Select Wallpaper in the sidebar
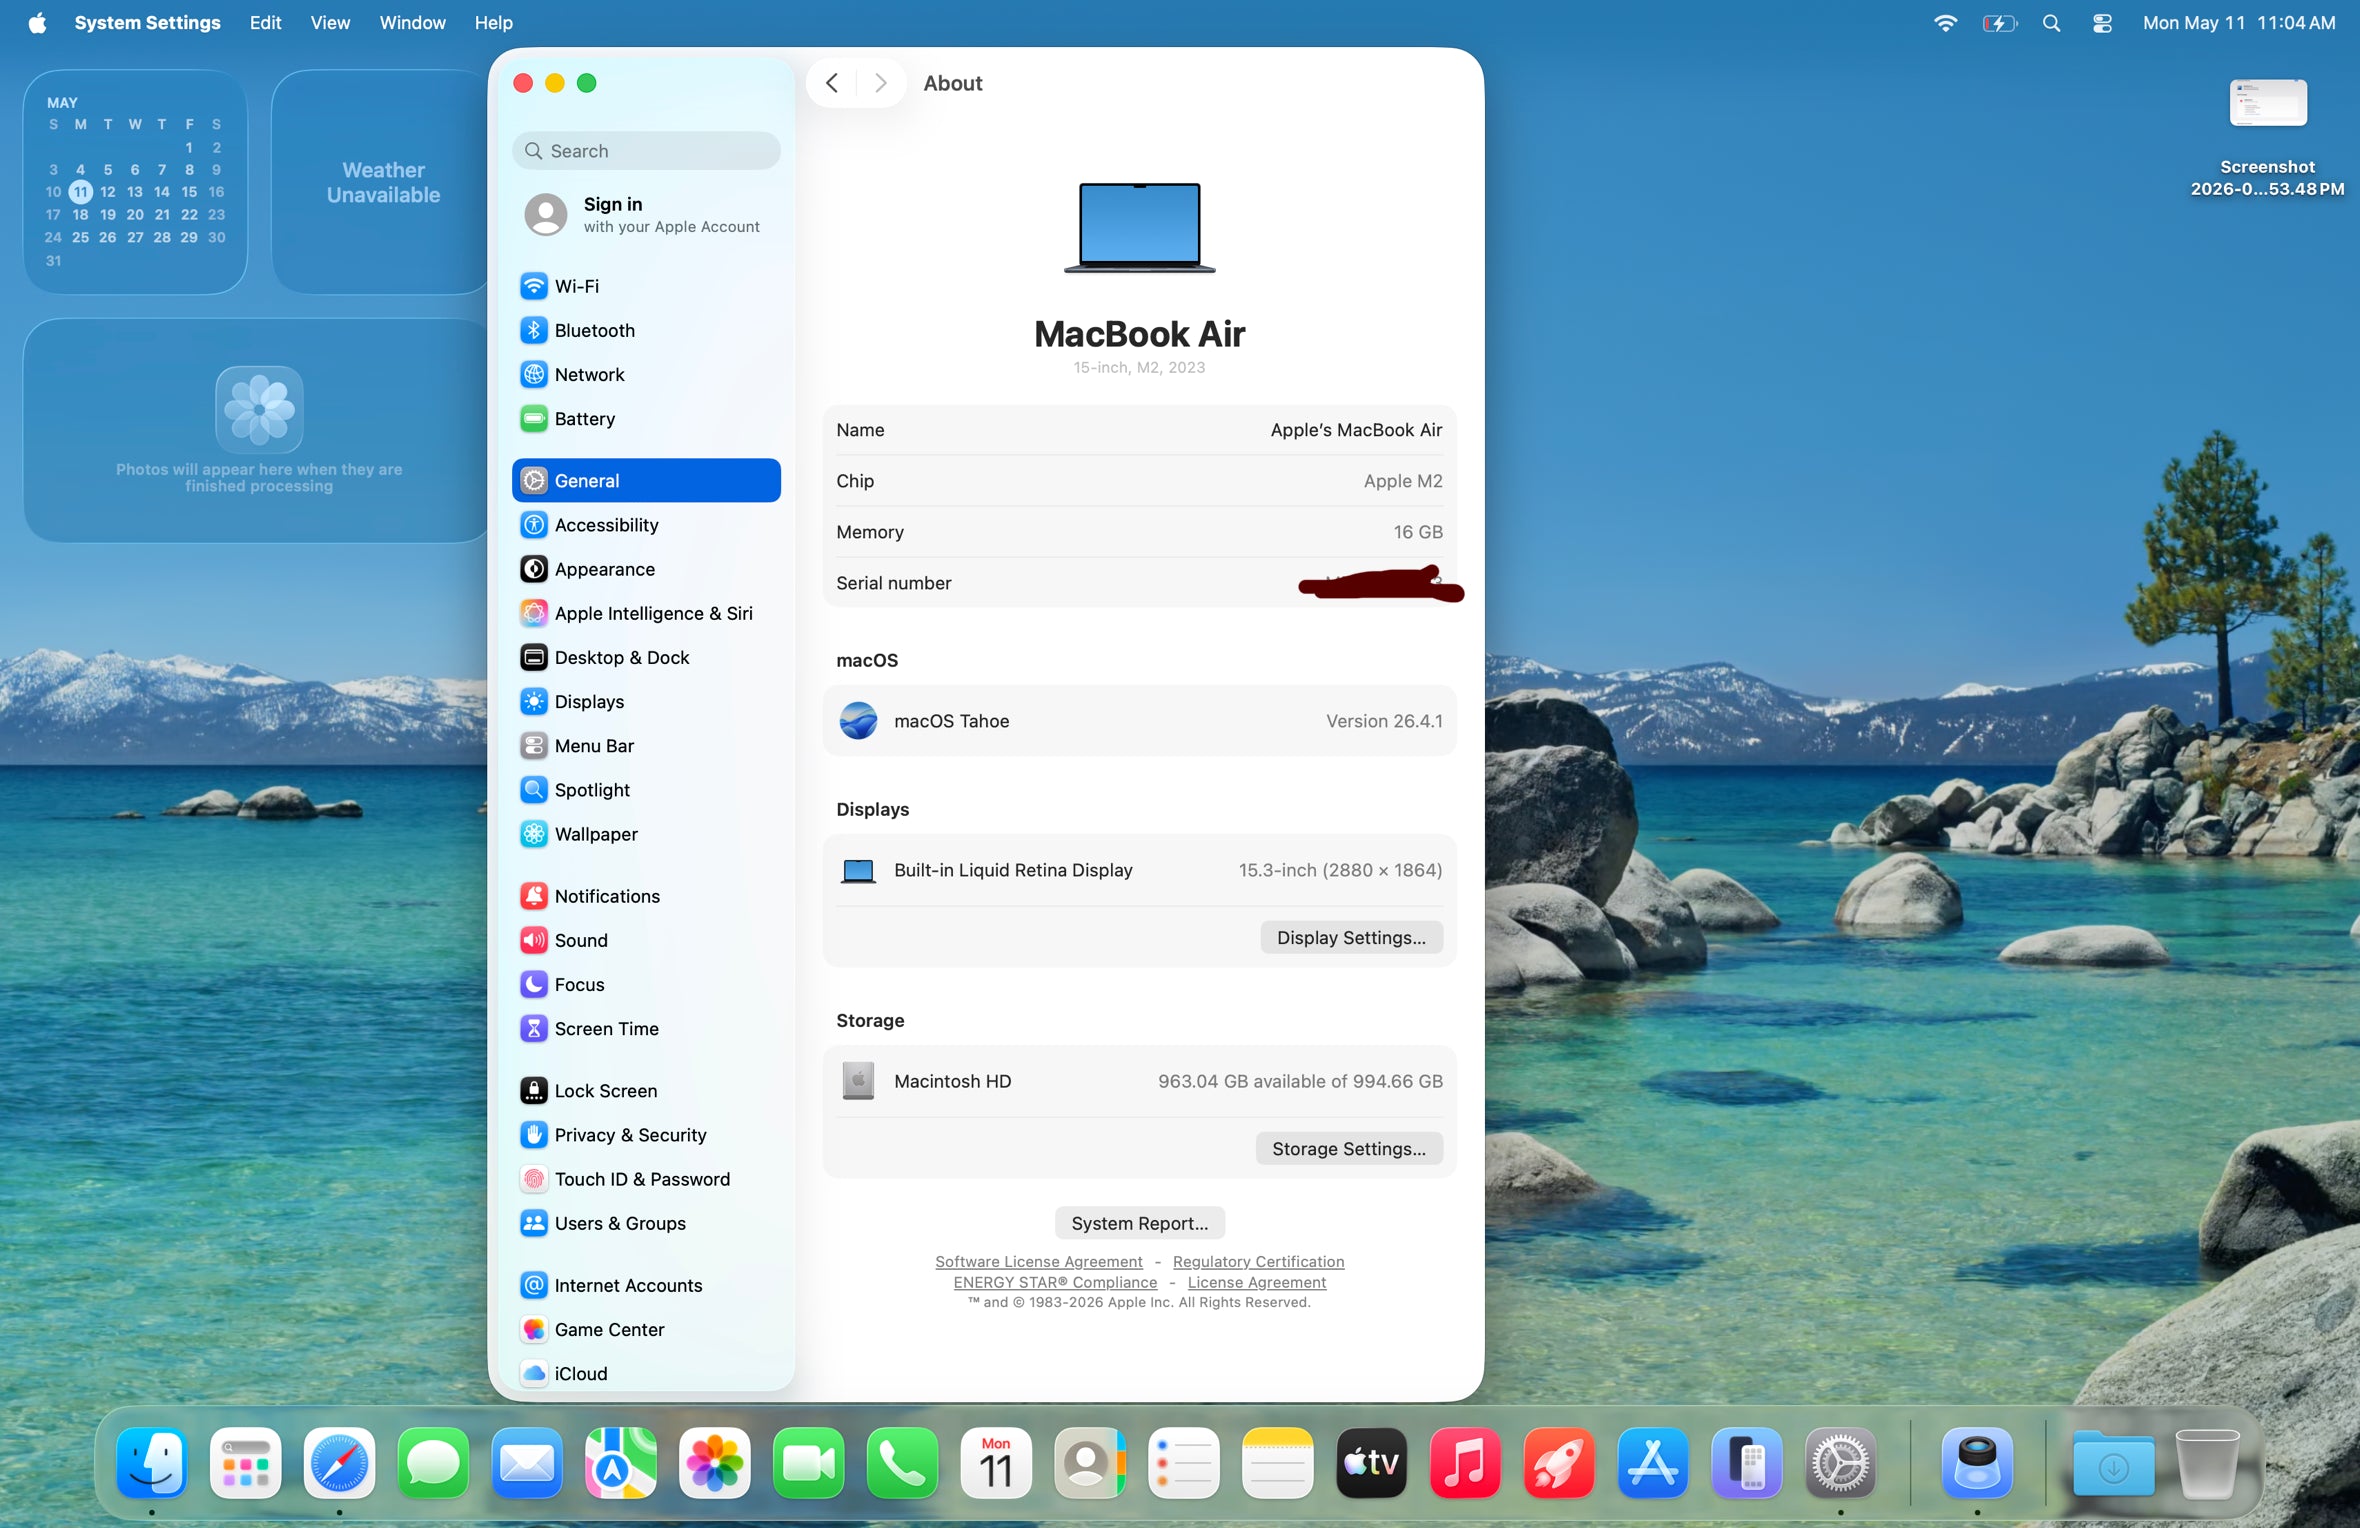Viewport: 2360px width, 1528px height. [x=646, y=834]
